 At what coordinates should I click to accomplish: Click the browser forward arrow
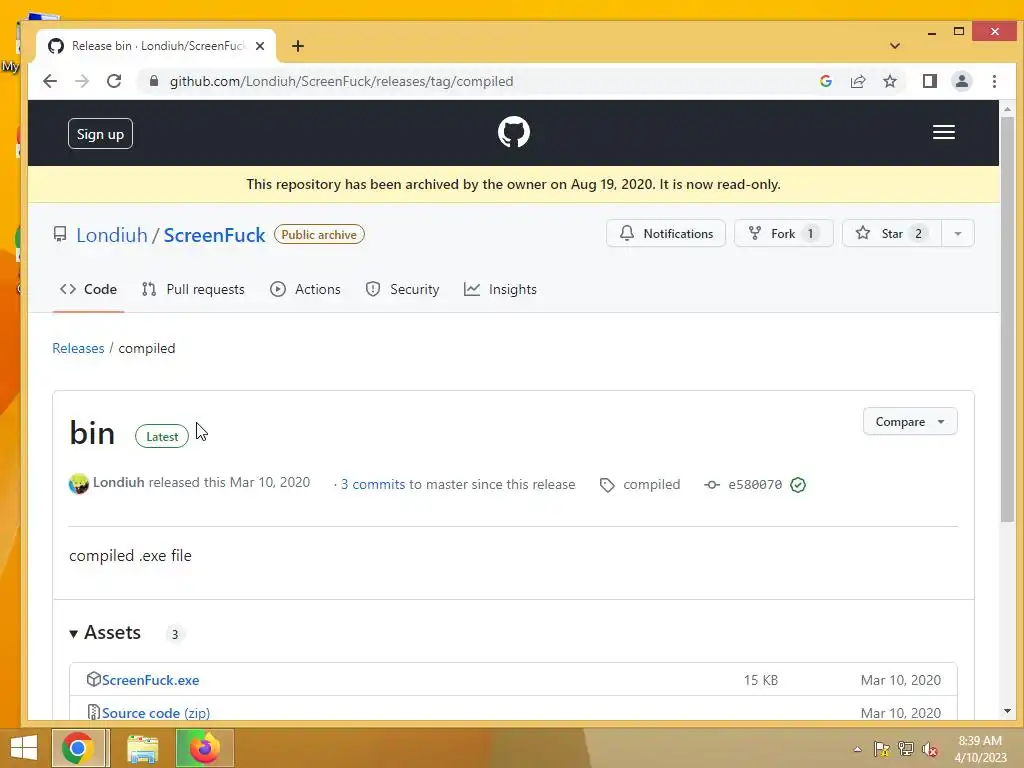[x=82, y=81]
